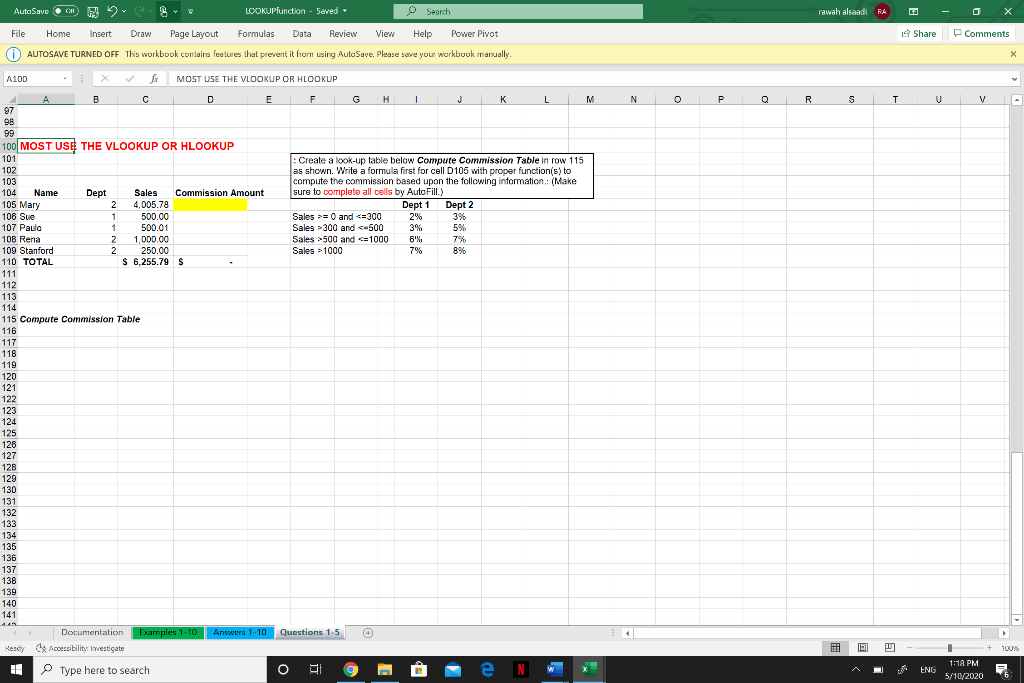Click the Share button
This screenshot has width=1024, height=683.
click(x=919, y=33)
